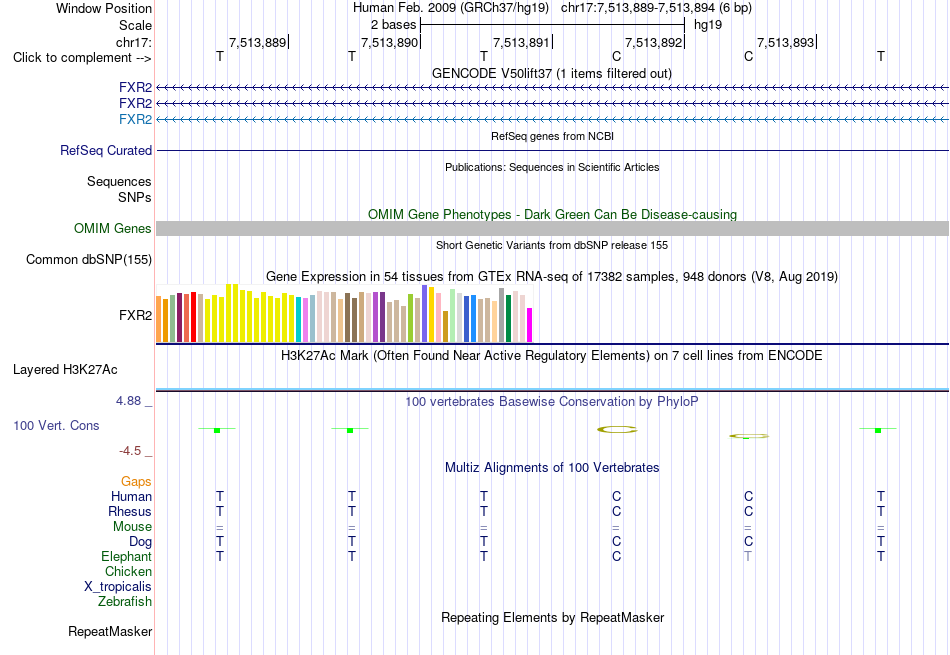Click the X_tropicalis alignment row label
950x655 pixels.
(x=118, y=587)
